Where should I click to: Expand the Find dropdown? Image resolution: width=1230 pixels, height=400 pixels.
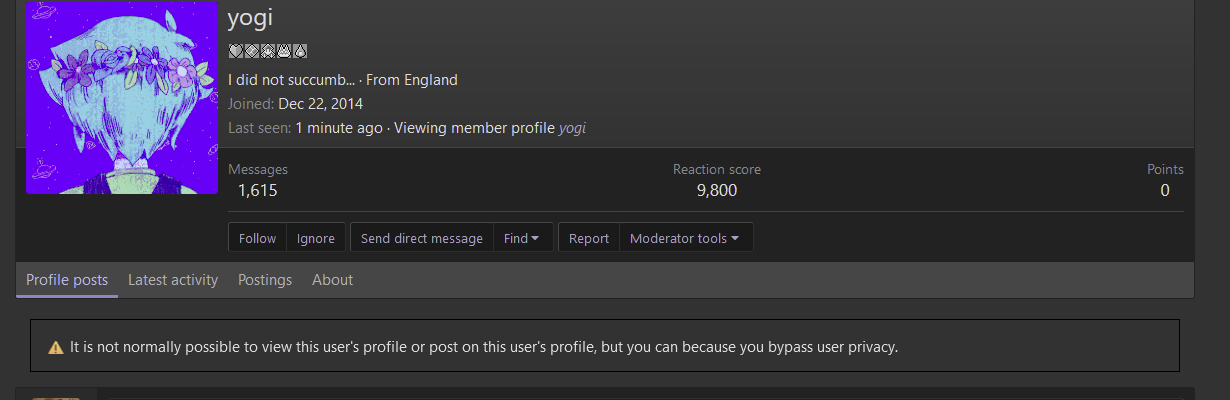(x=523, y=238)
